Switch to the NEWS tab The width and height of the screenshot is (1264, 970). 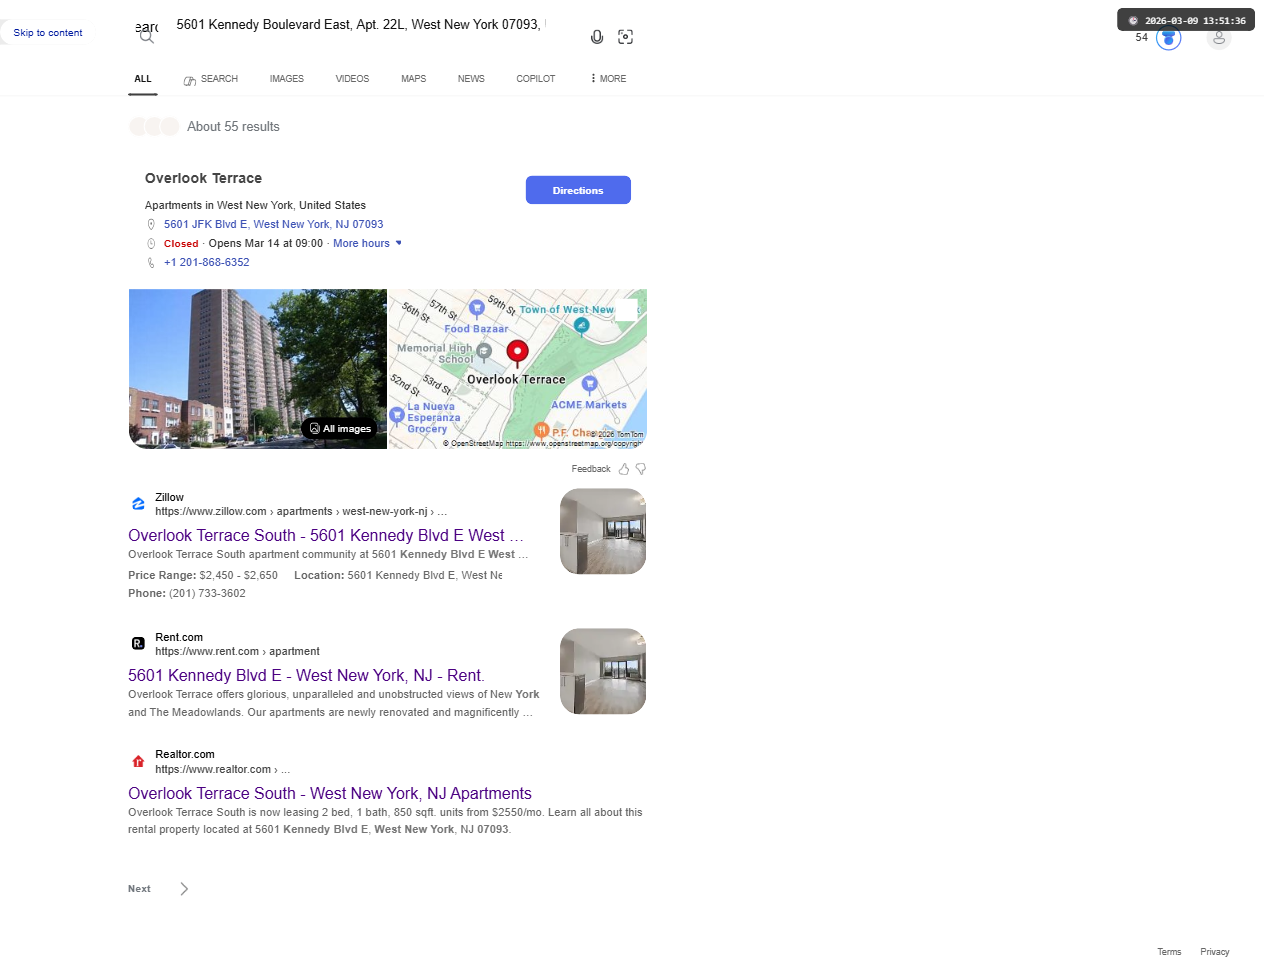471,79
